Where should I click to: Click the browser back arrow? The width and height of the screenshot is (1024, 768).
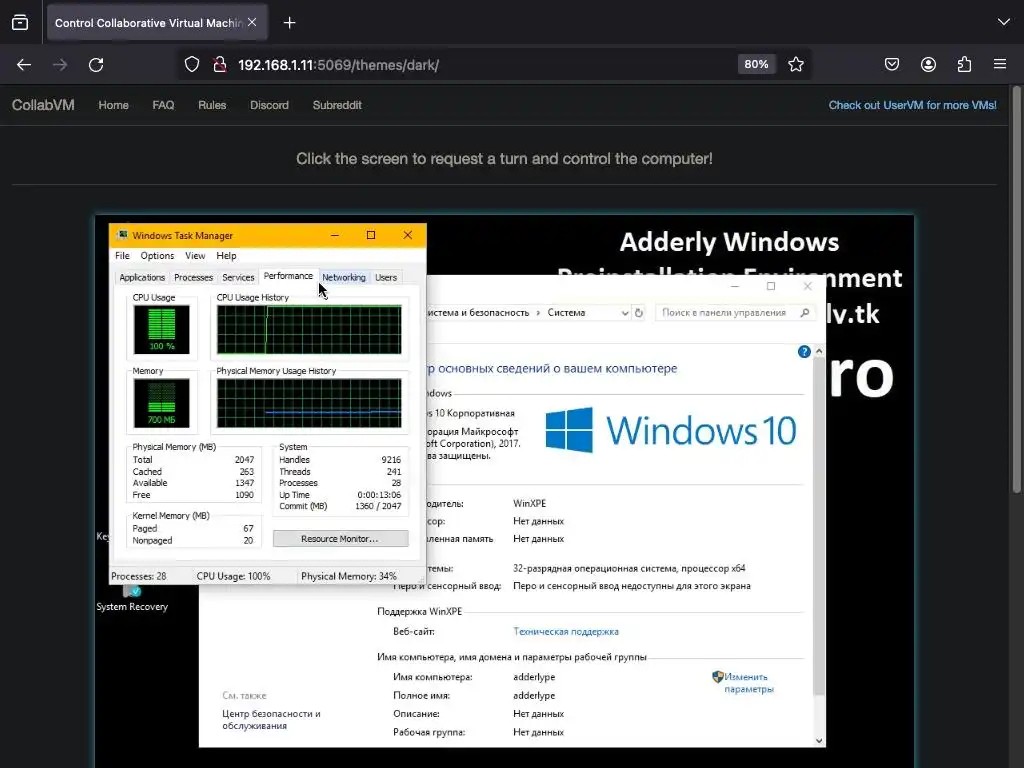tap(24, 65)
